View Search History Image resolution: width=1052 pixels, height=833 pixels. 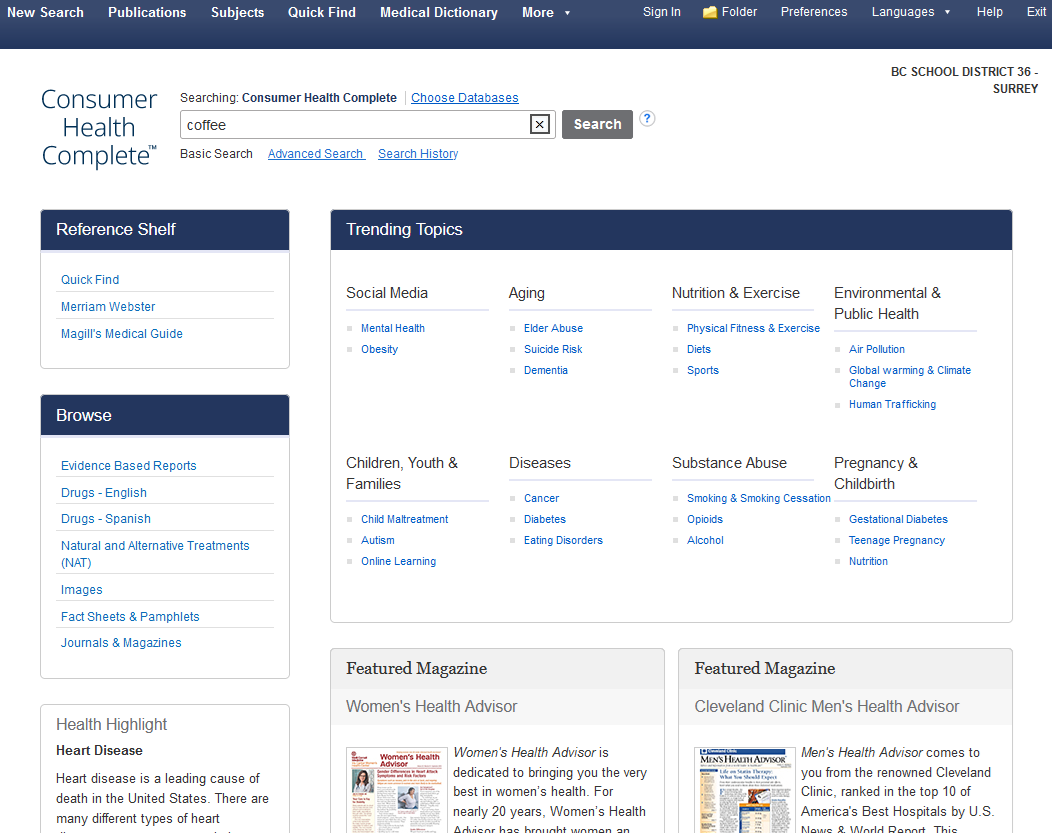pyautogui.click(x=418, y=154)
